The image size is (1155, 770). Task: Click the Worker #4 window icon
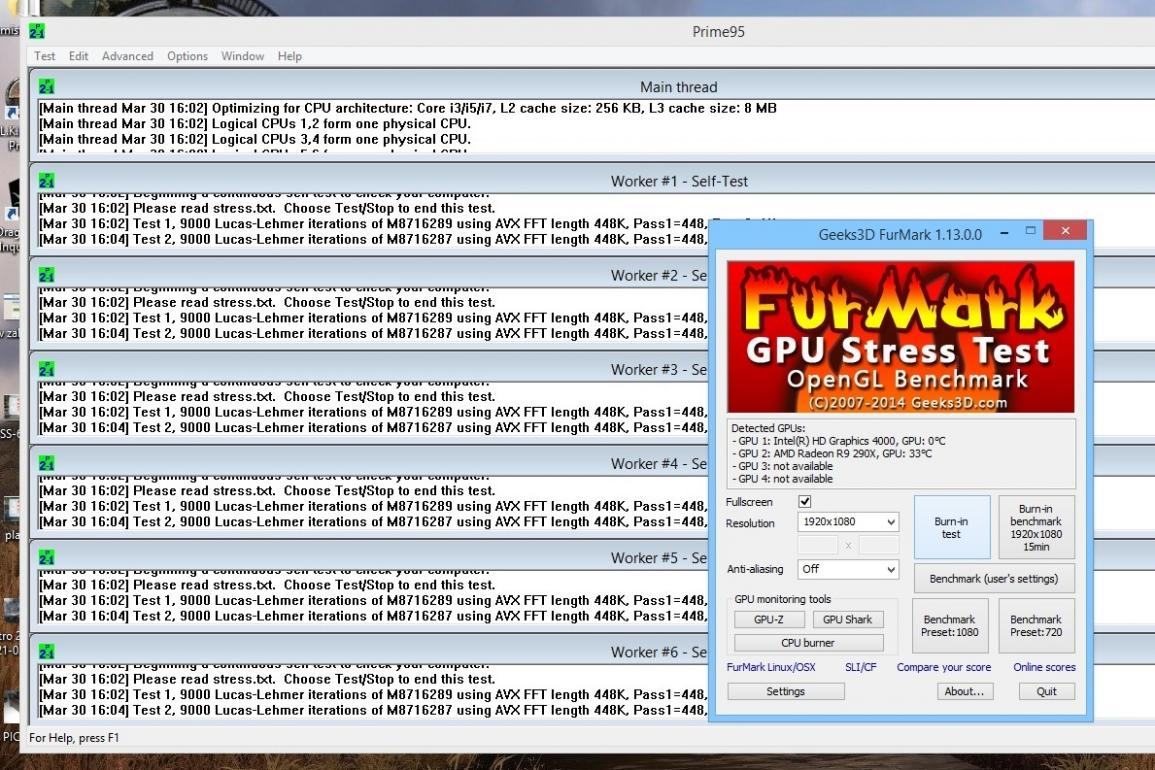[46, 464]
